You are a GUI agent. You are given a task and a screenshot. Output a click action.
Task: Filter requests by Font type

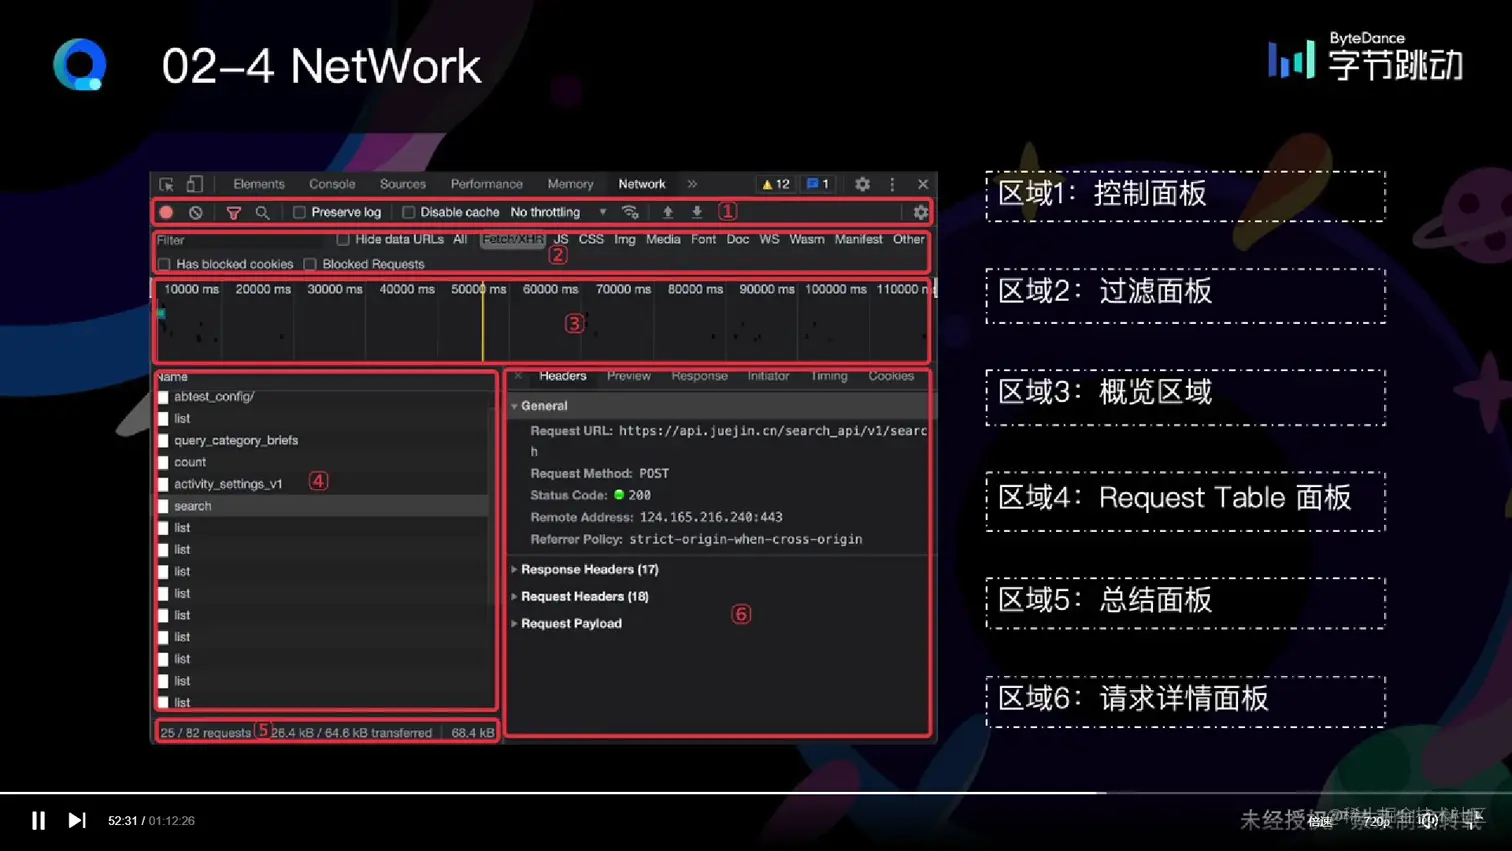(x=703, y=240)
